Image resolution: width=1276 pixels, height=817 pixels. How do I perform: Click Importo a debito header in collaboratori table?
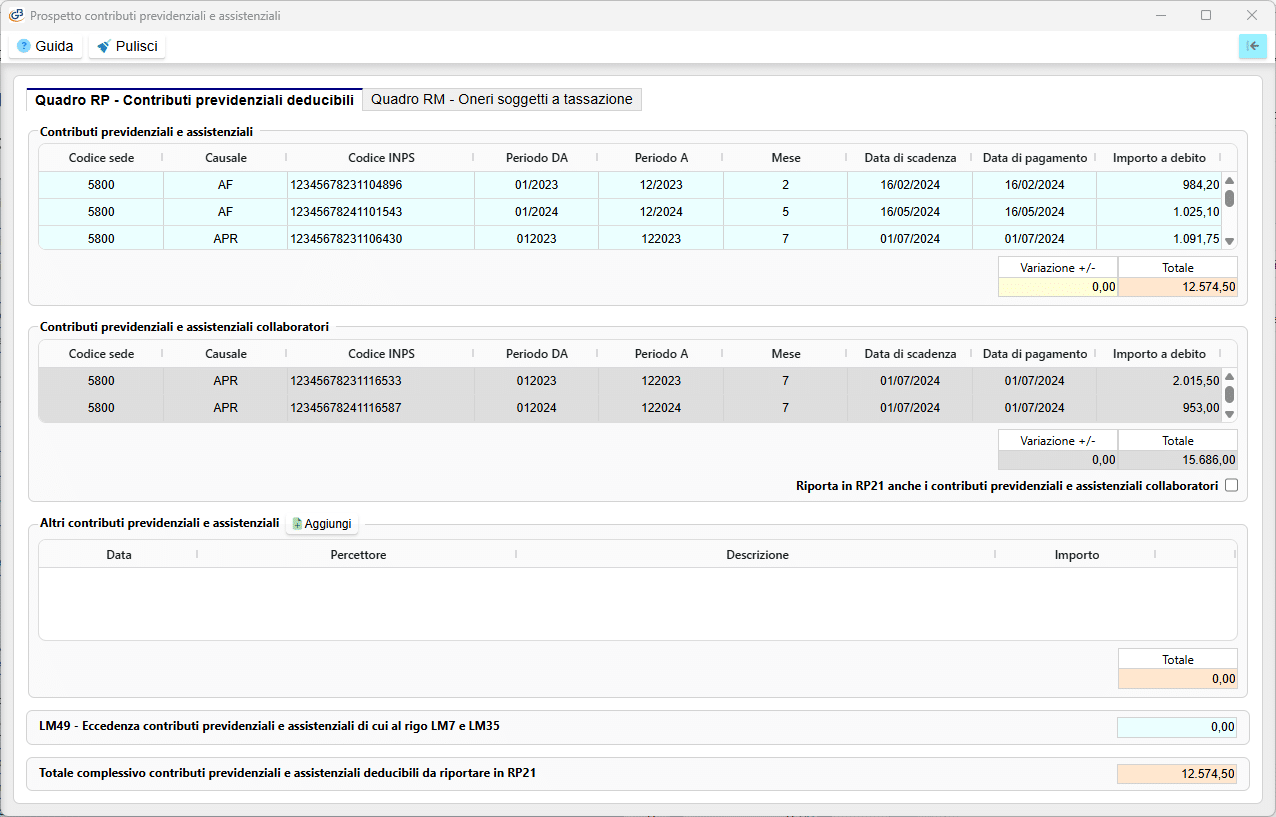pyautogui.click(x=1159, y=354)
